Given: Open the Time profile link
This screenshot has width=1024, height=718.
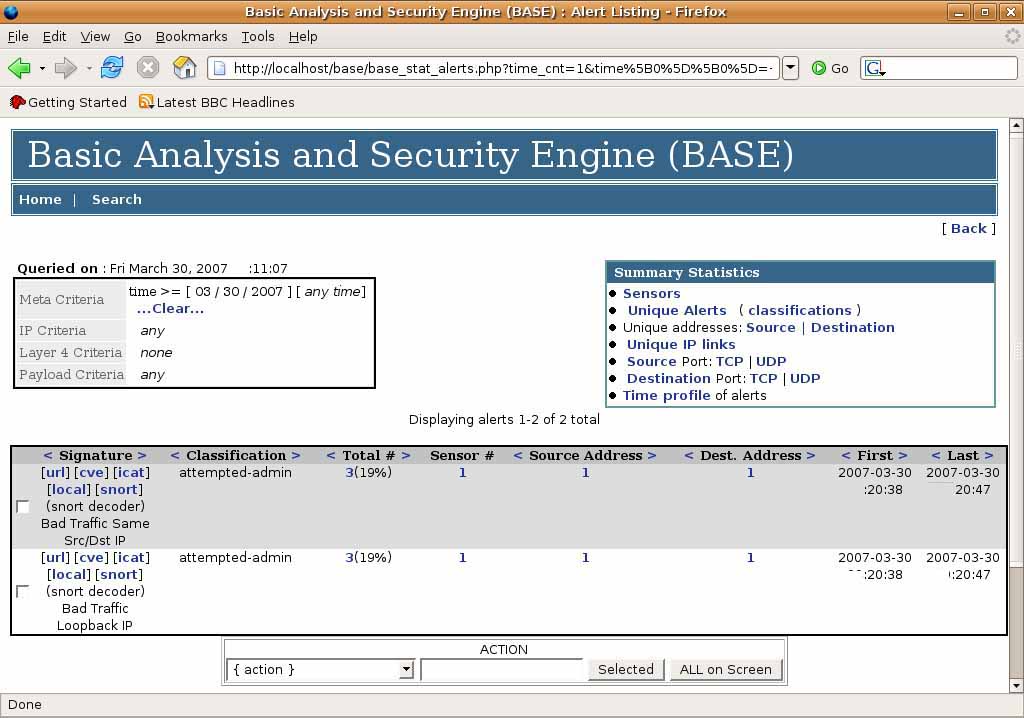Looking at the screenshot, I should [667, 395].
